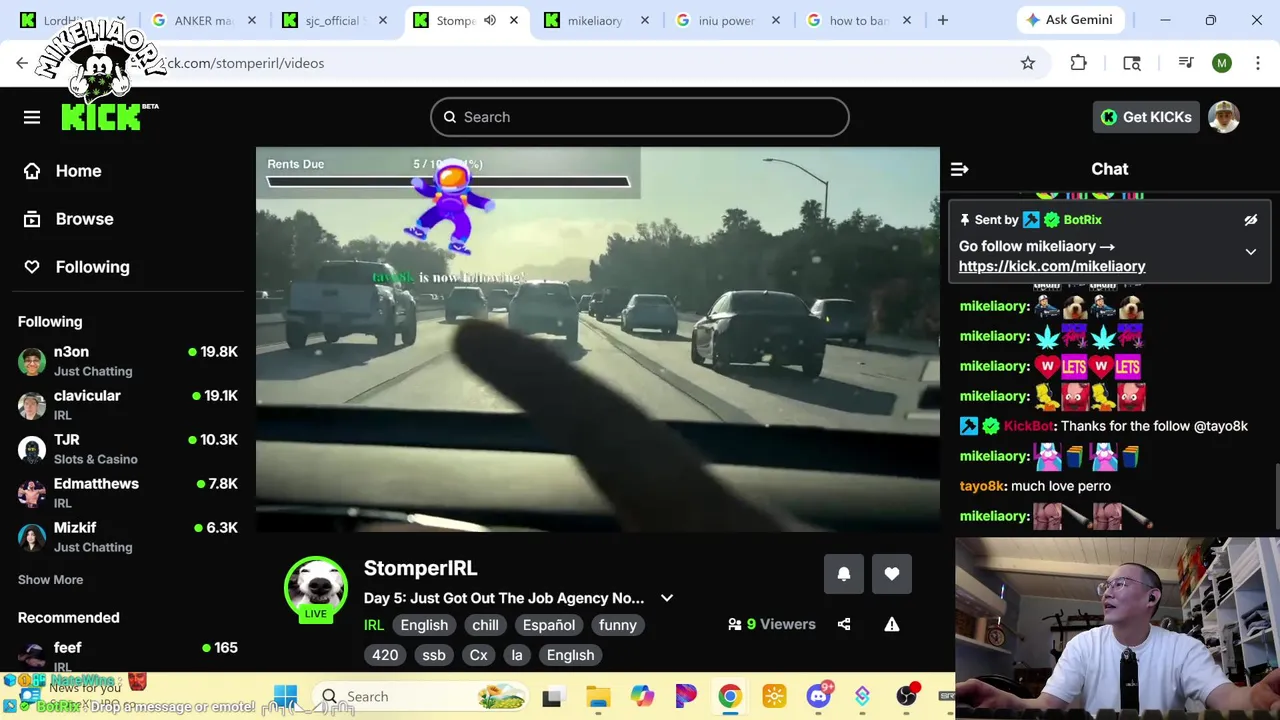Collapse the chat panel with the arrow icon

pos(959,170)
